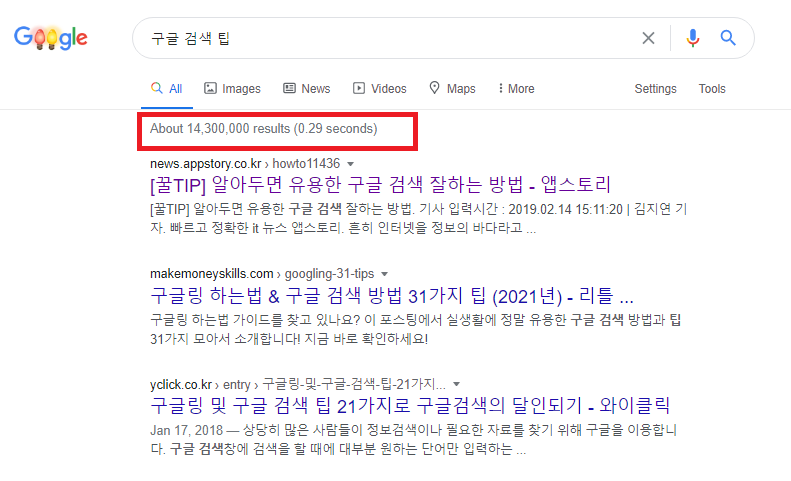Image resolution: width=791 pixels, height=481 pixels.
Task: Open the 구글링 하는법 31가지 팁 result
Action: point(392,296)
